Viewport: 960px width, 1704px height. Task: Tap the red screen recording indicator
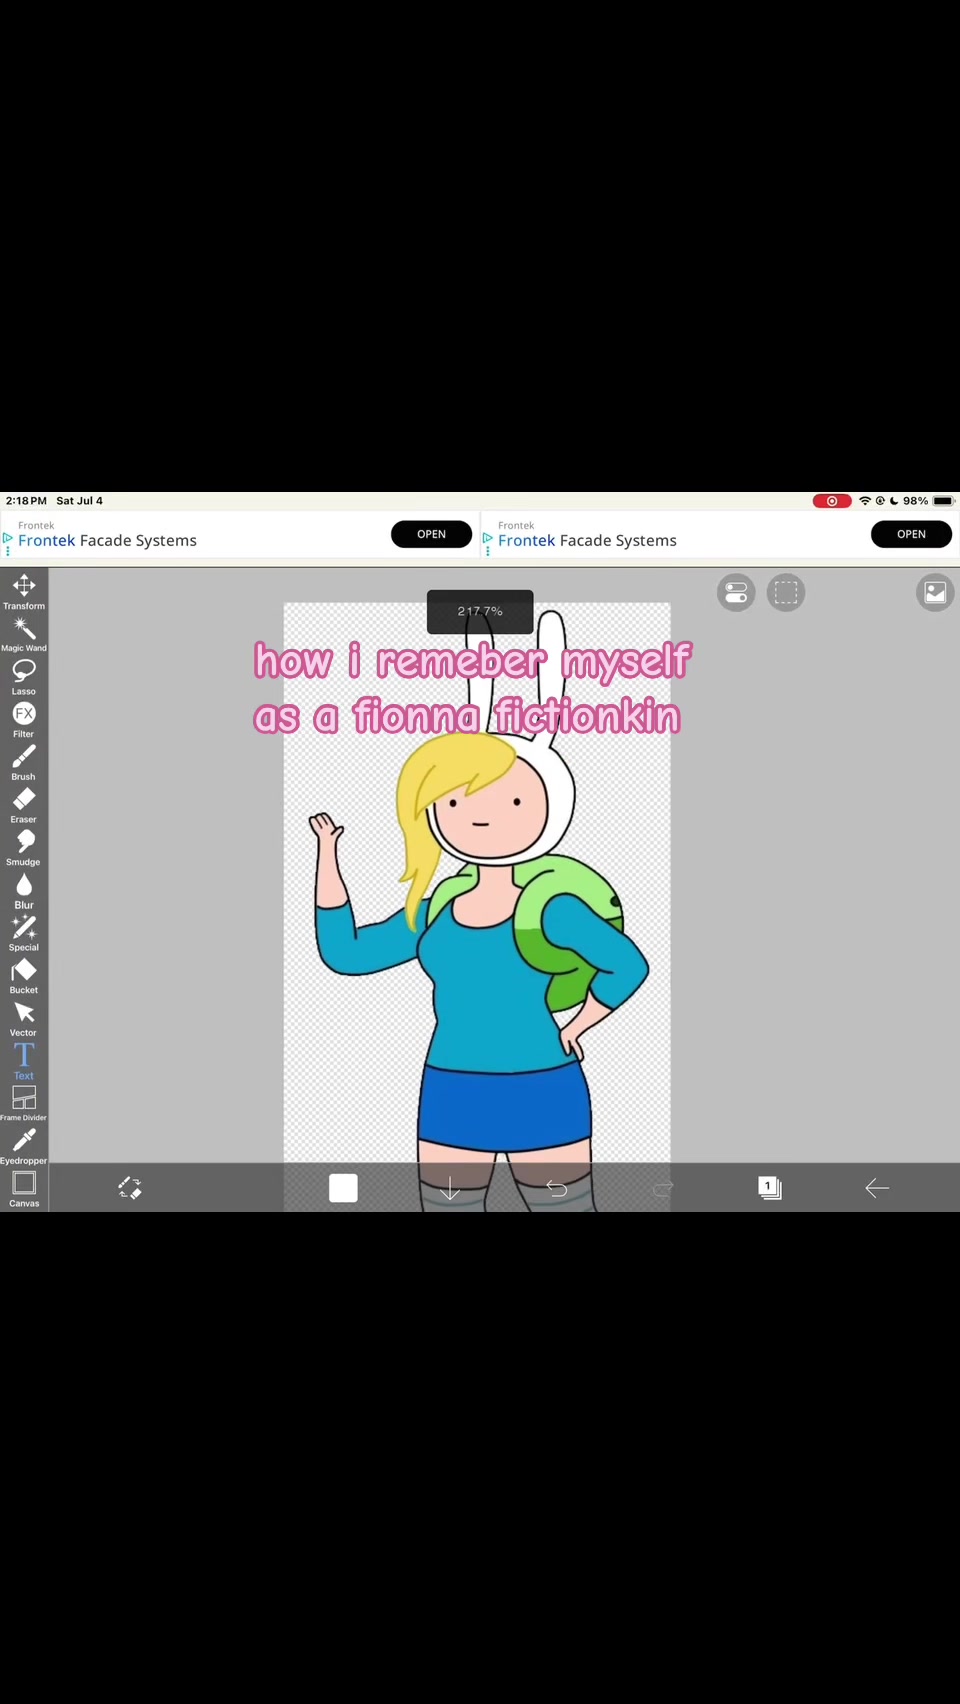tap(831, 501)
